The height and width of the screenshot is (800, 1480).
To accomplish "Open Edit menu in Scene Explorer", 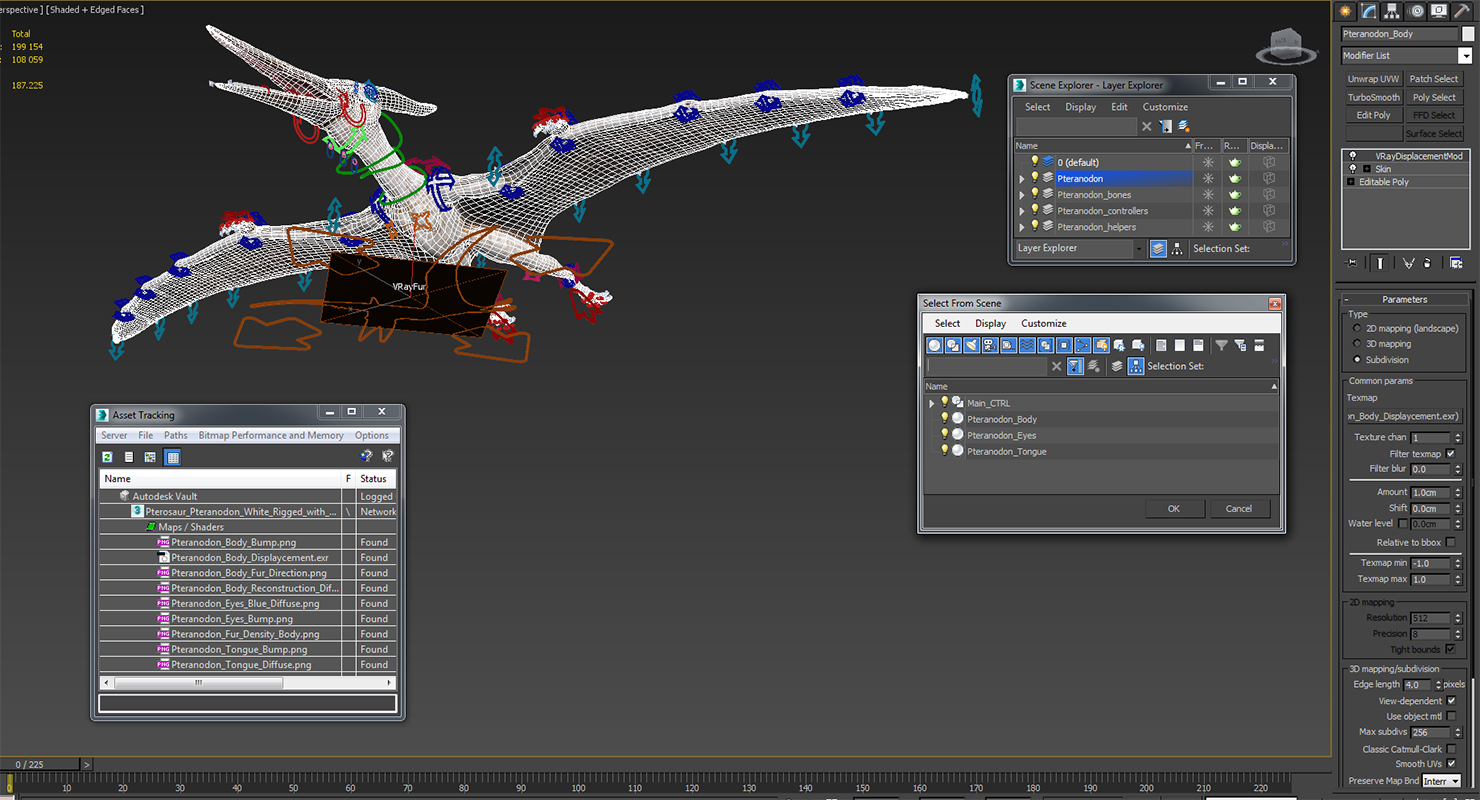I will pos(1119,107).
